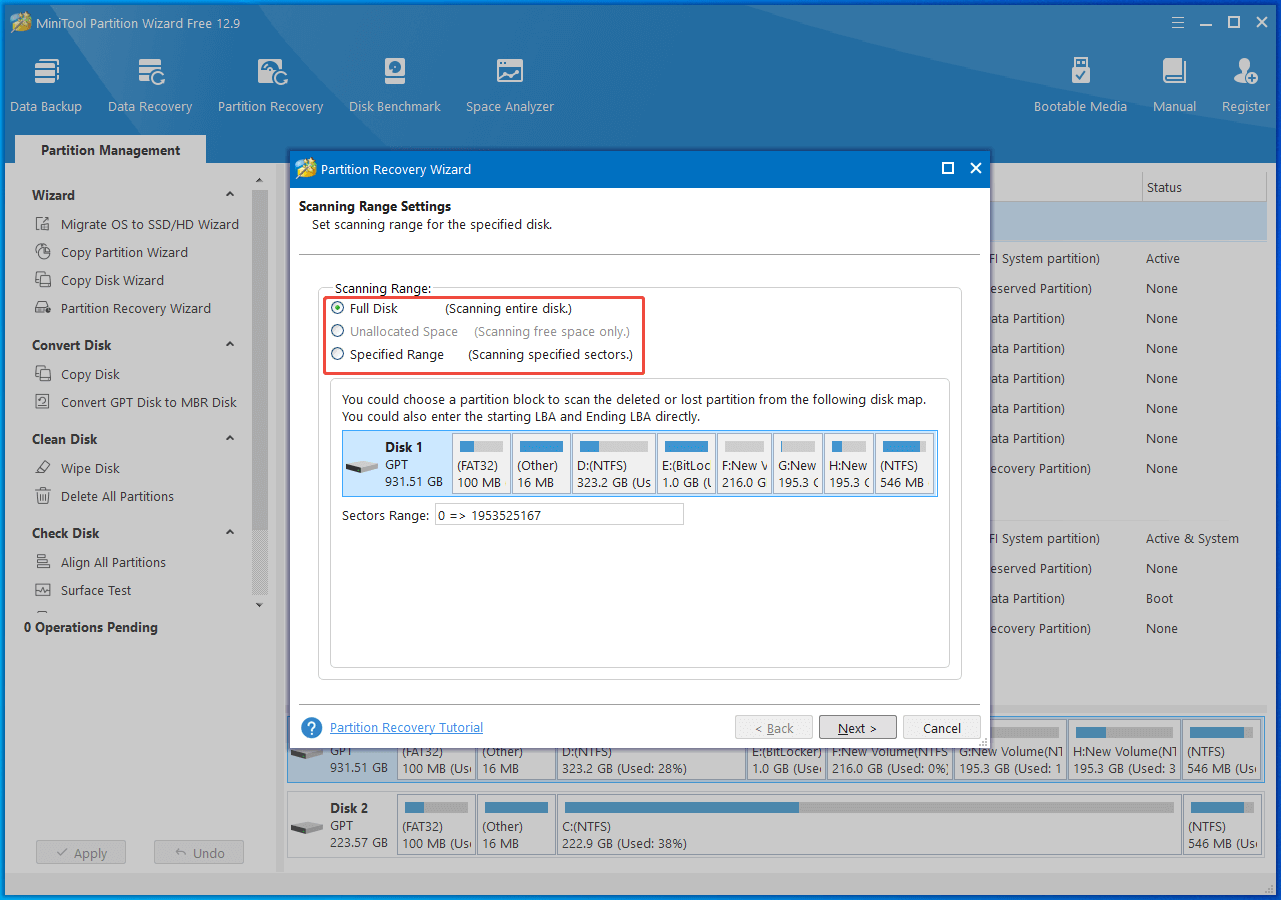
Task: Create Bootable Media
Action: point(1080,85)
